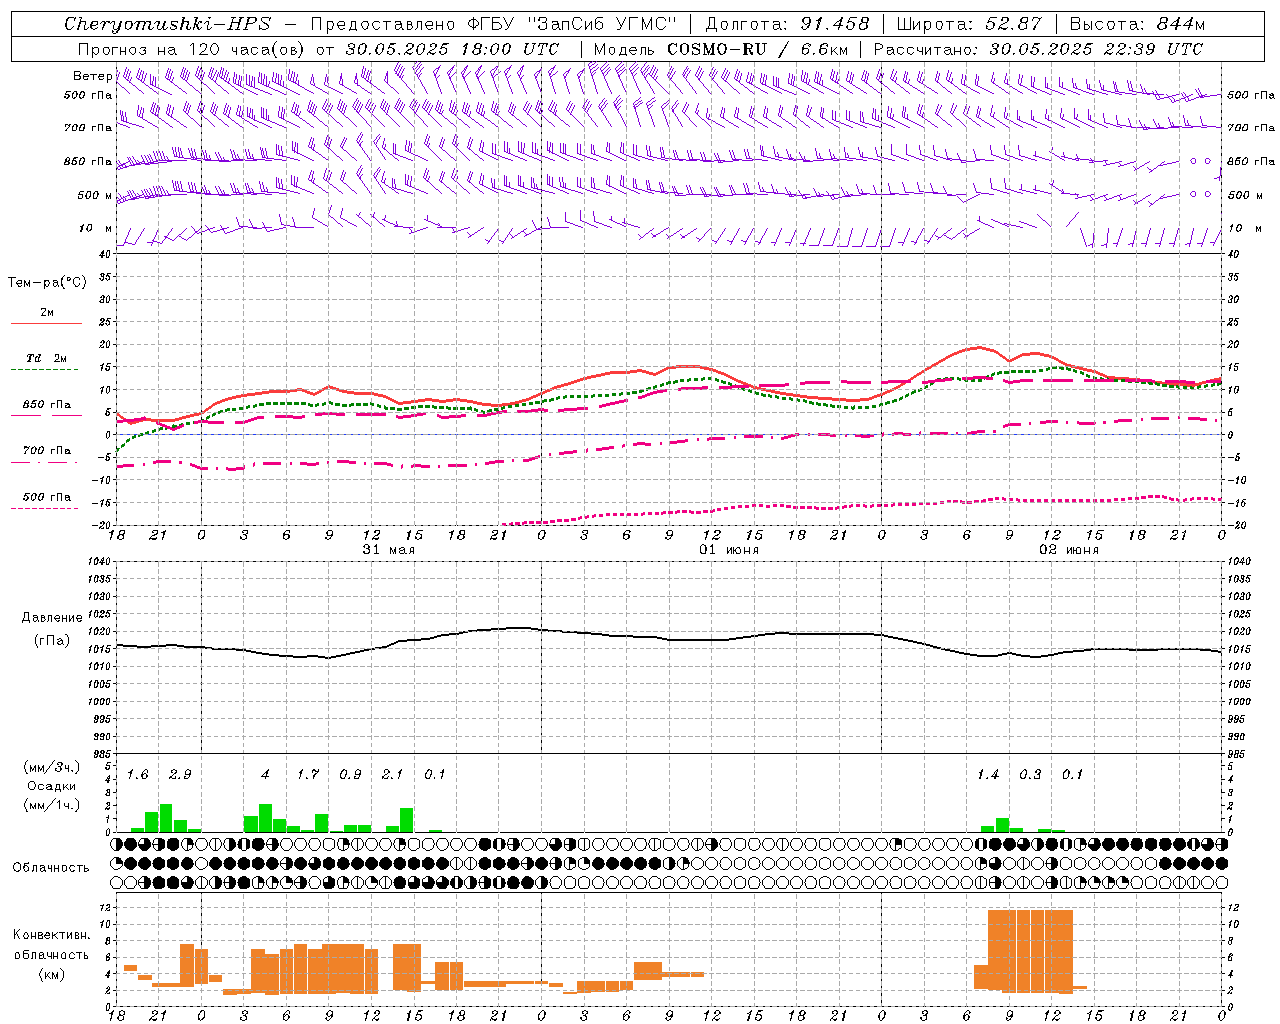Click the precipitation value "0.9"
This screenshot has width=1280, height=1024.
(x=350, y=775)
